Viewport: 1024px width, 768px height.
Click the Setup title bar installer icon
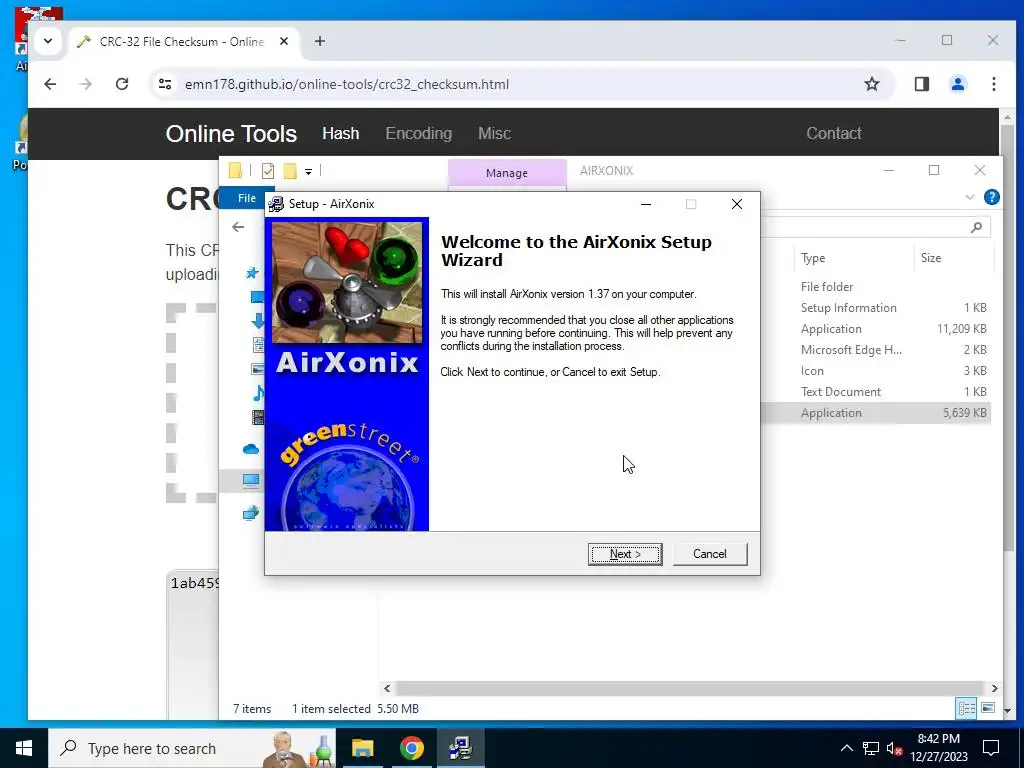coord(276,204)
